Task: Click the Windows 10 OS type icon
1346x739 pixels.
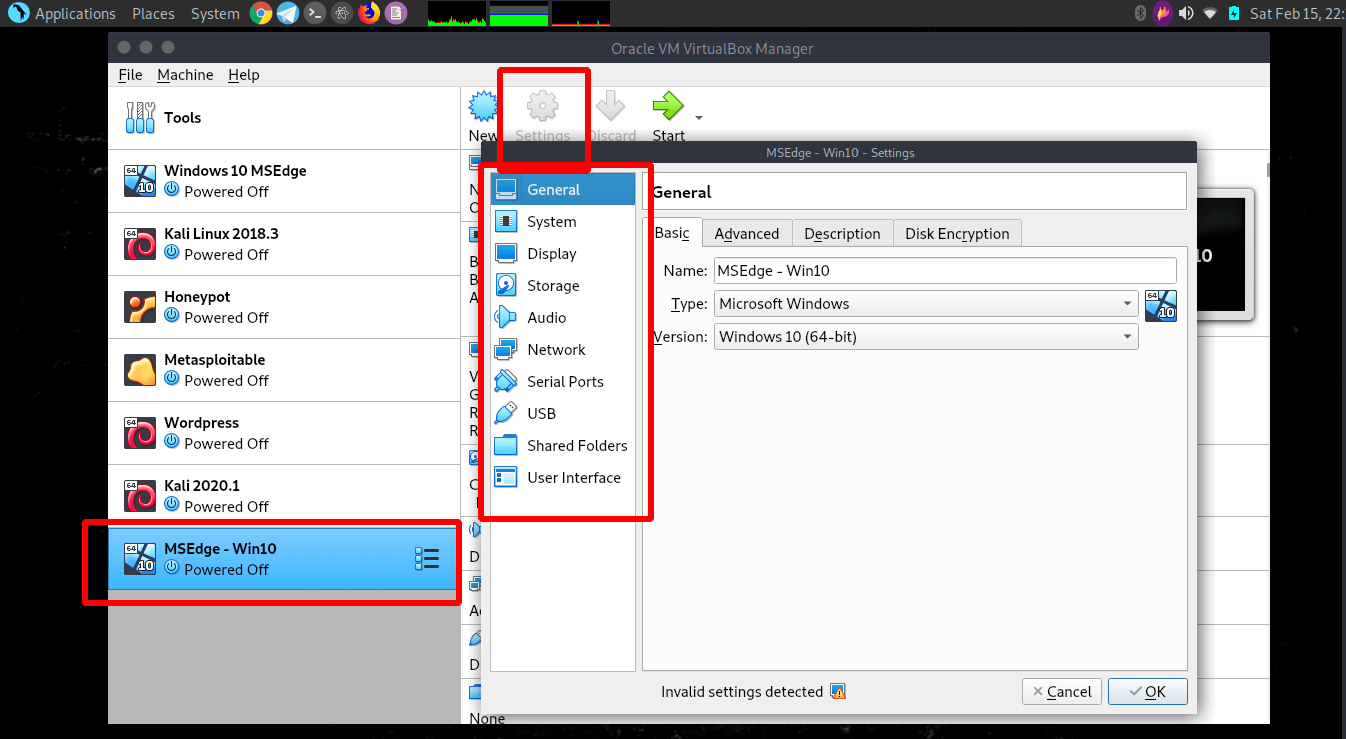Action: (1161, 305)
